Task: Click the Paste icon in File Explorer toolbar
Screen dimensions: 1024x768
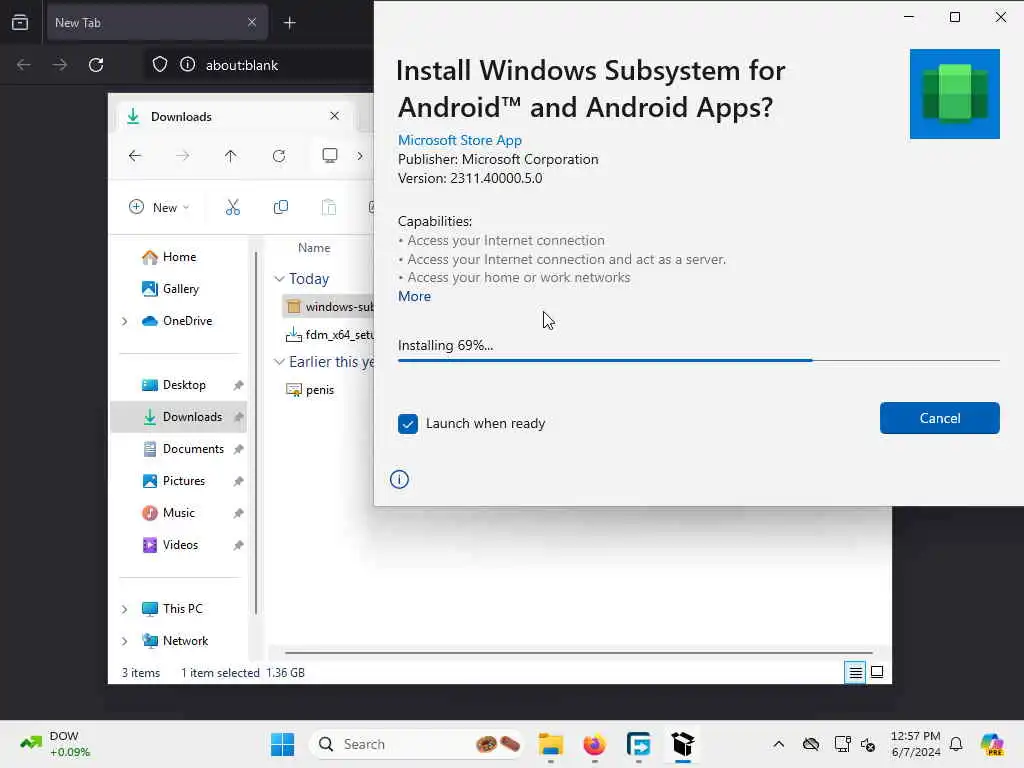Action: click(x=328, y=208)
